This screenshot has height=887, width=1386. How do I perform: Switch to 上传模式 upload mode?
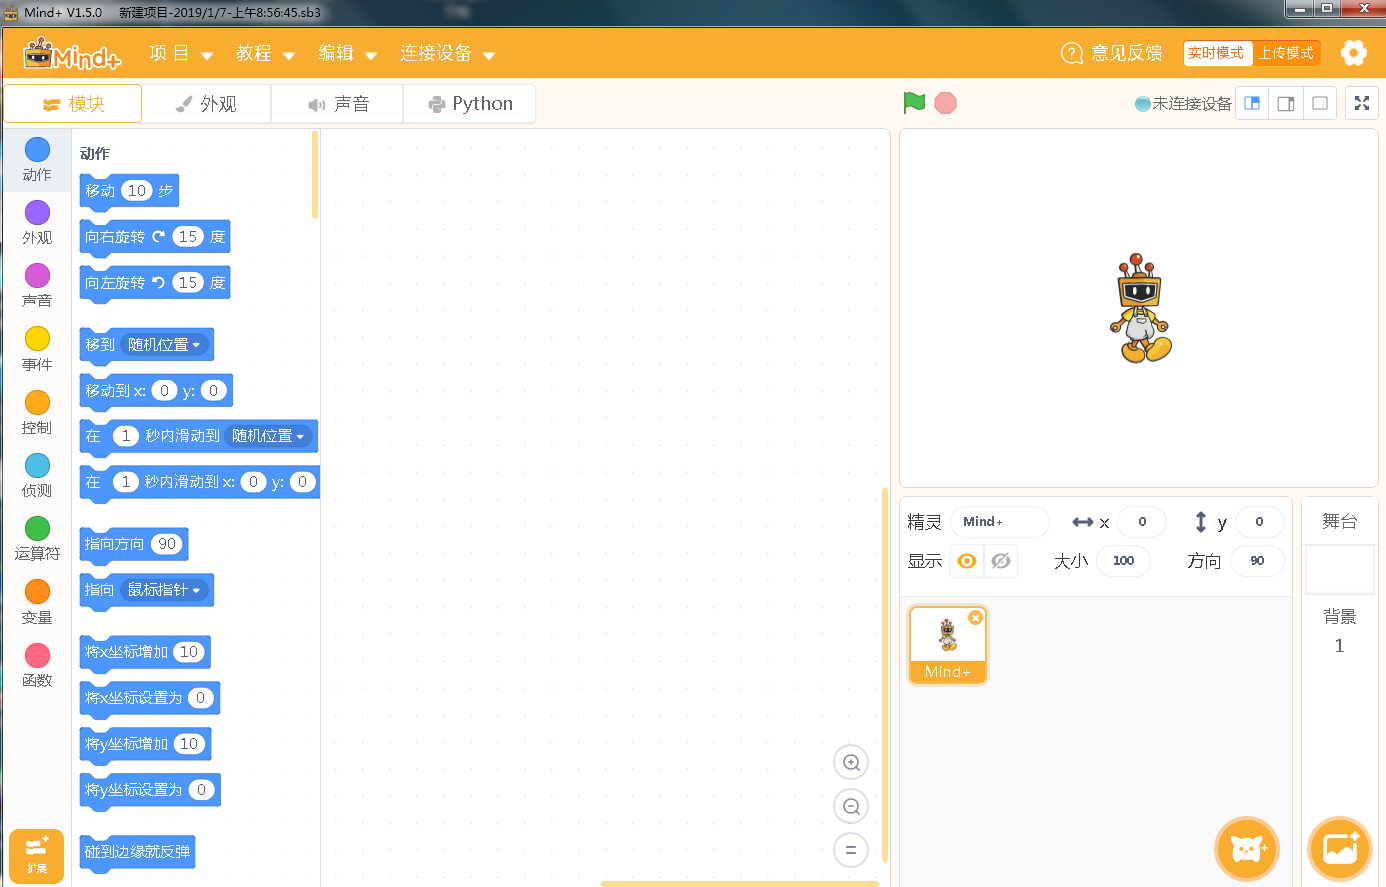coord(1286,53)
